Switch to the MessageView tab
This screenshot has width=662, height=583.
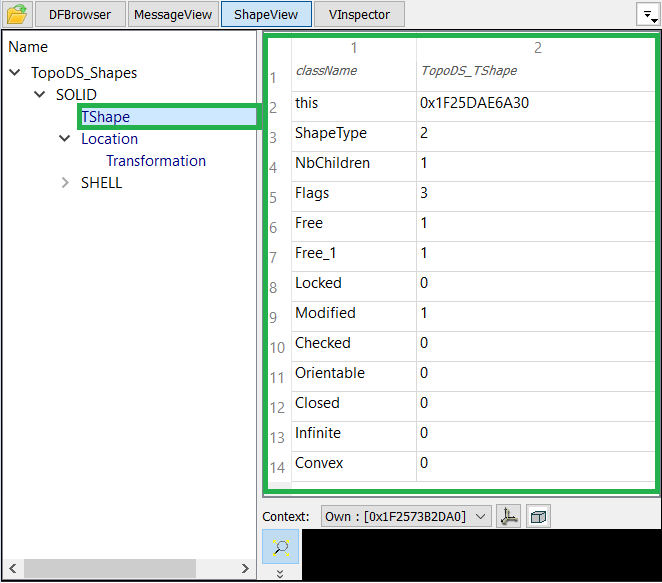point(172,14)
